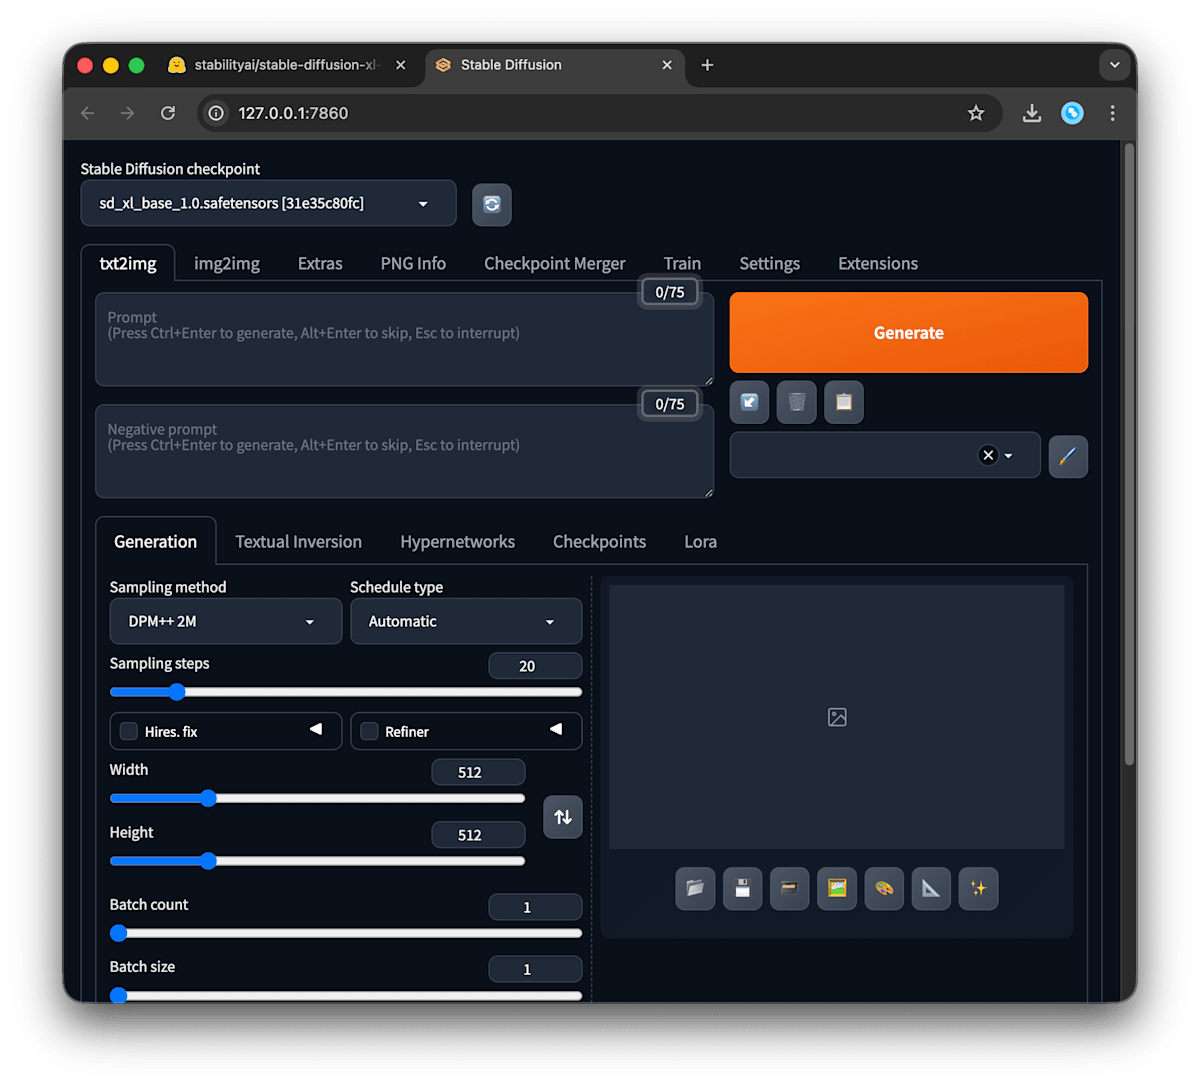
Task: Open the PNG Info tab
Action: [x=413, y=263]
